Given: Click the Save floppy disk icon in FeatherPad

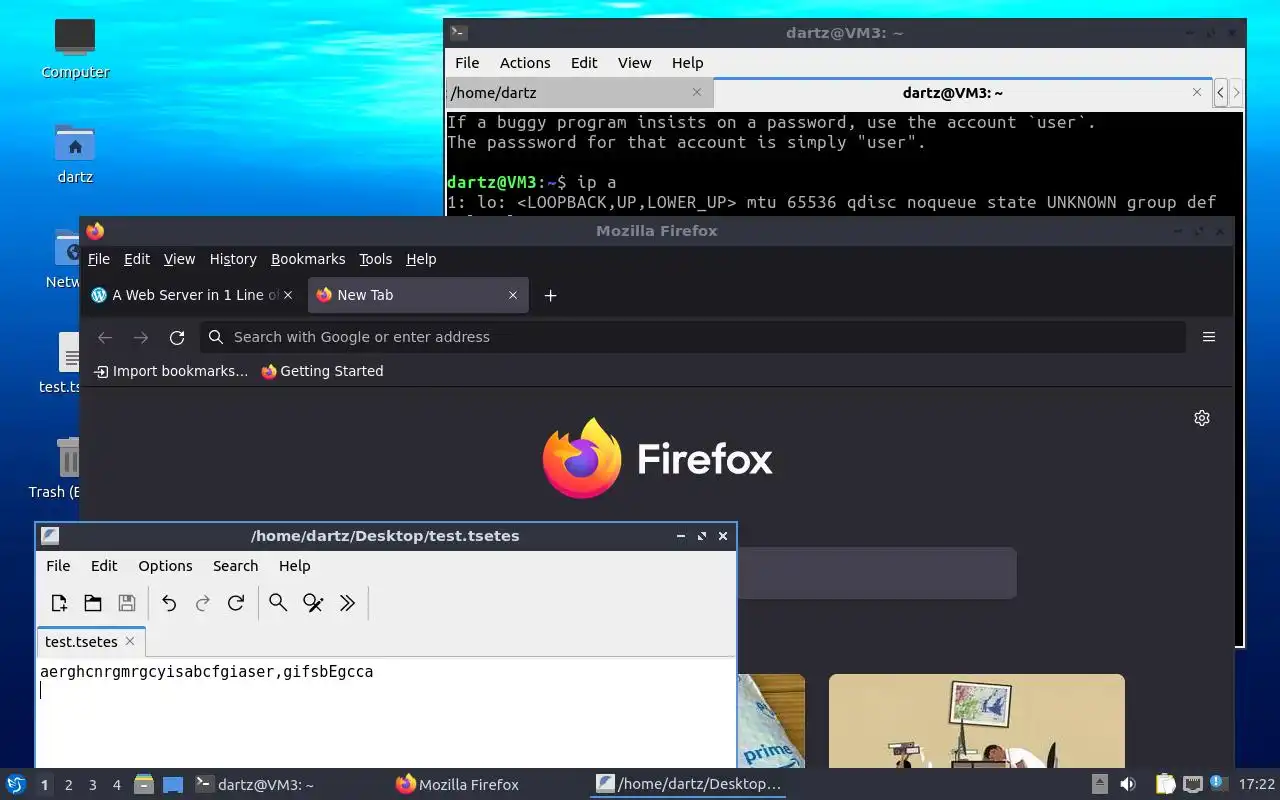Looking at the screenshot, I should [x=127, y=603].
